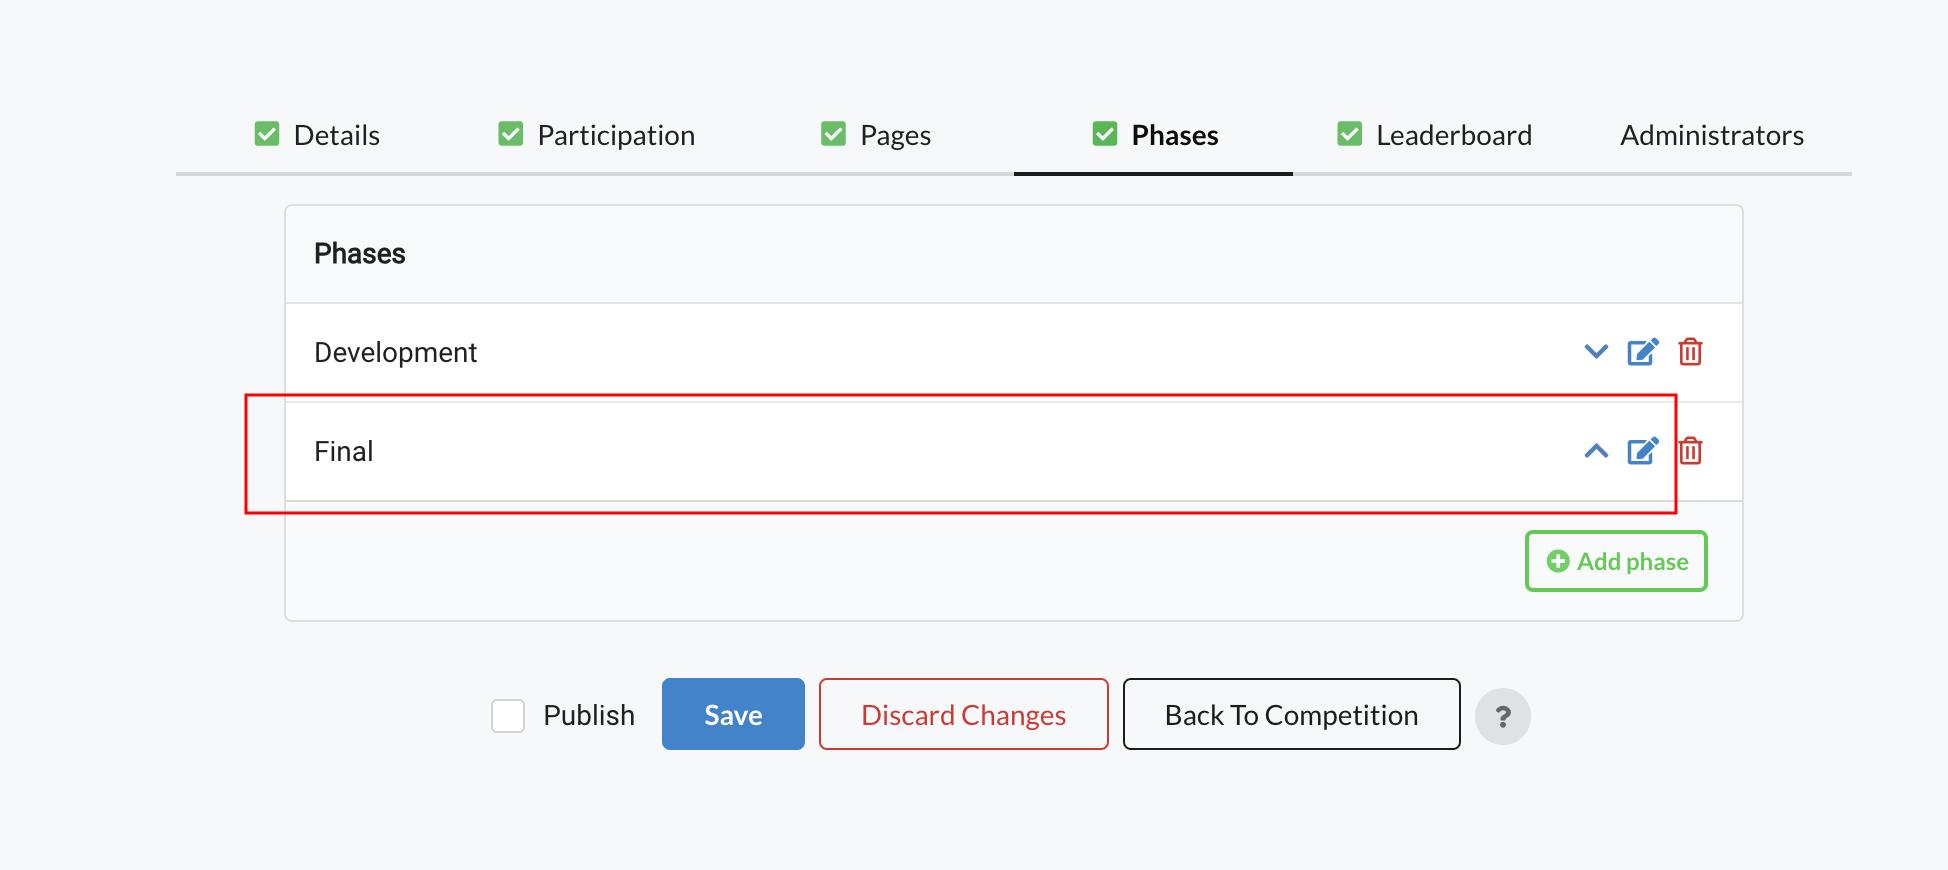
Task: Delete the Development phase
Action: pos(1690,352)
